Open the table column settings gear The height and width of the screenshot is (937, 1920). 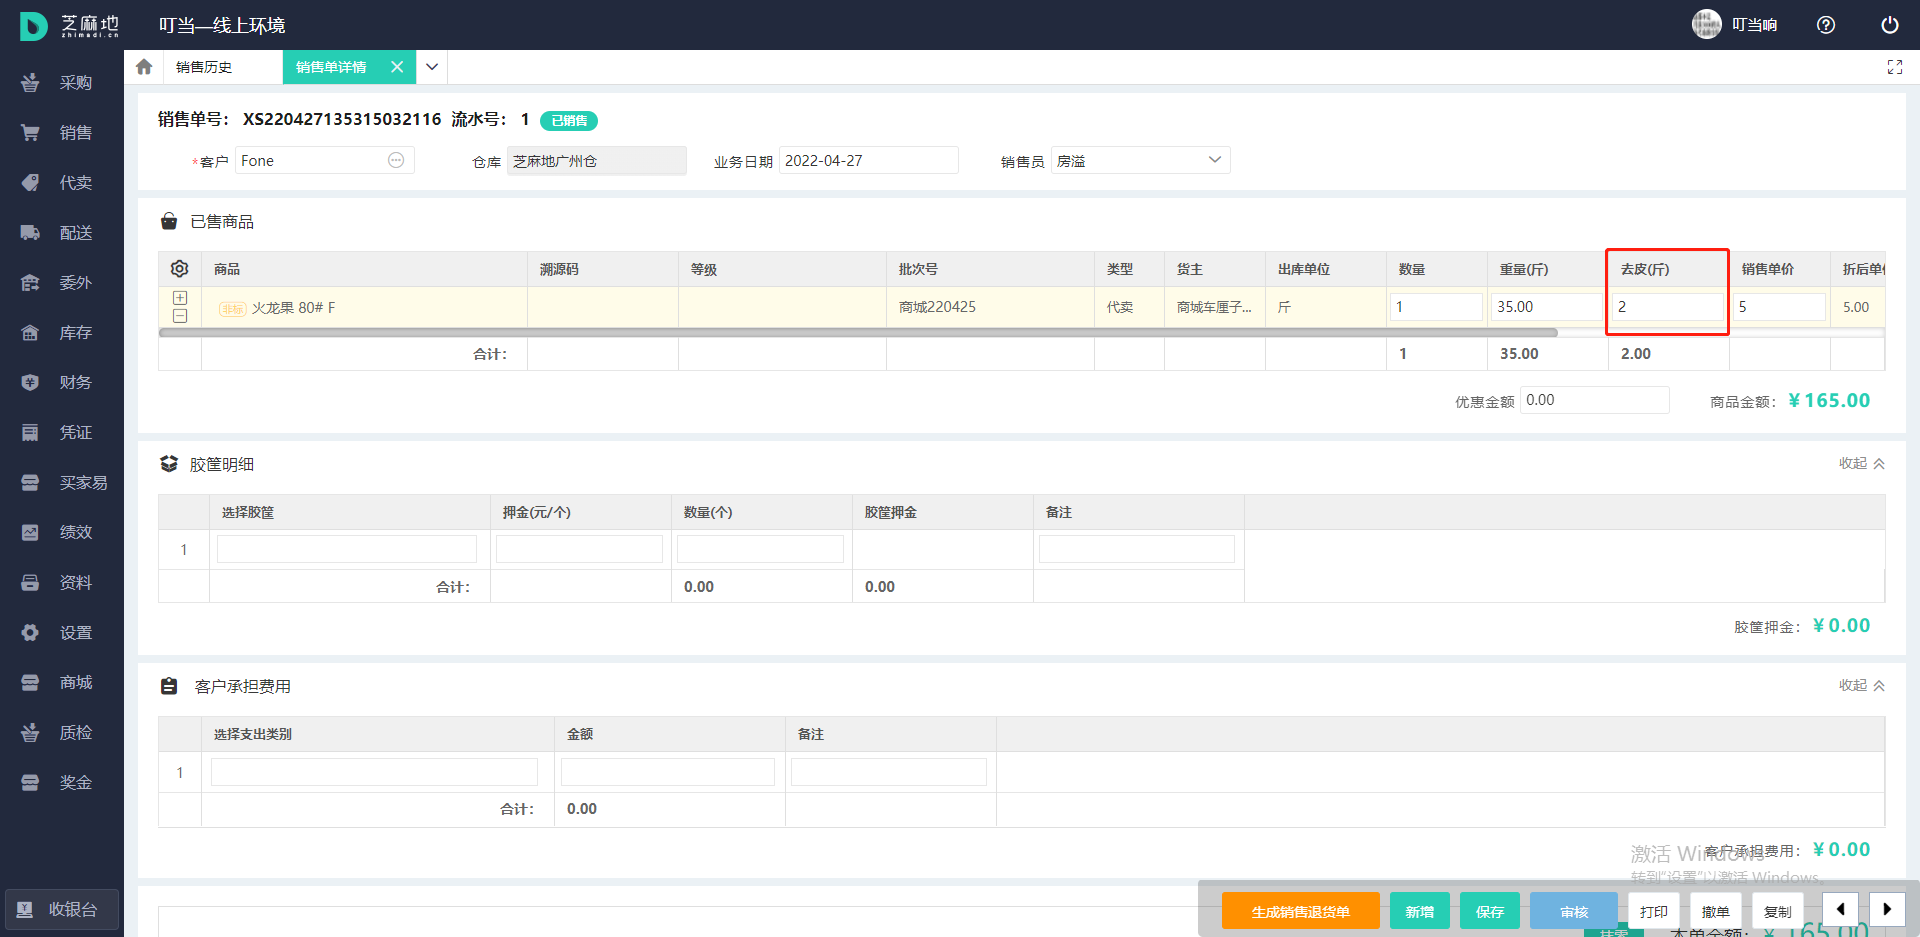pos(180,269)
